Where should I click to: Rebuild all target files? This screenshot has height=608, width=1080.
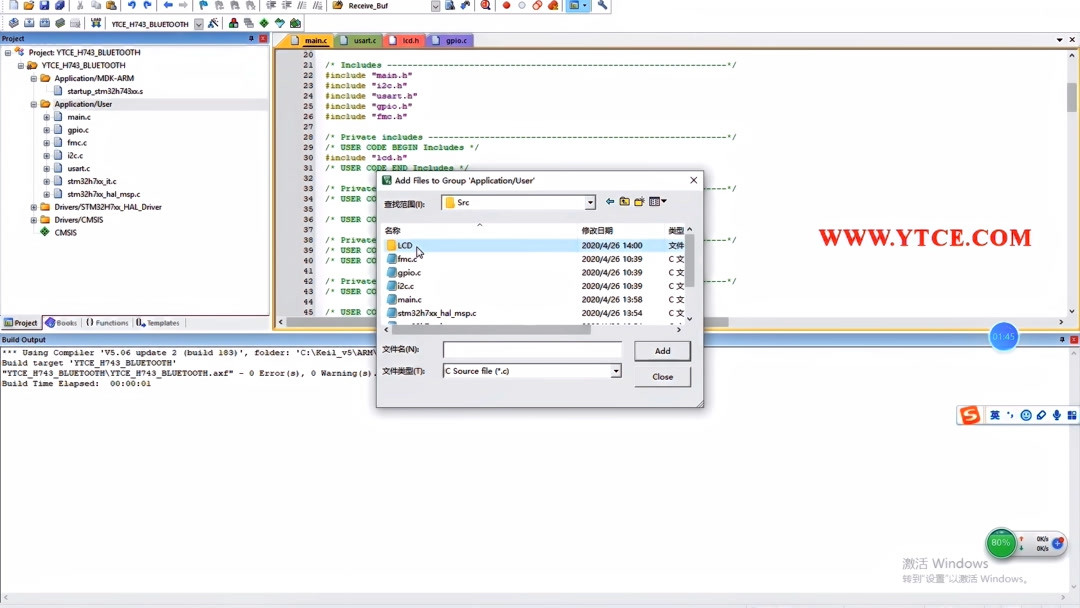click(46, 22)
